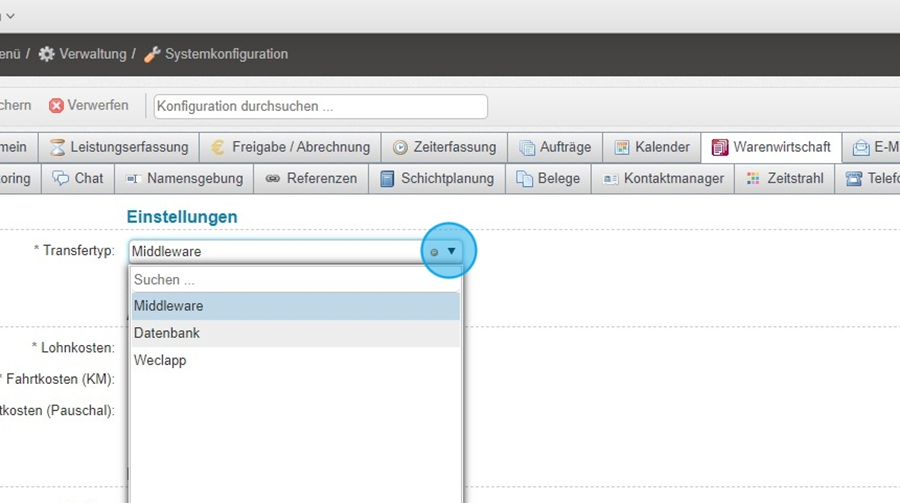
Task: Click the red Verwerfen discard icon
Action: tap(56, 105)
